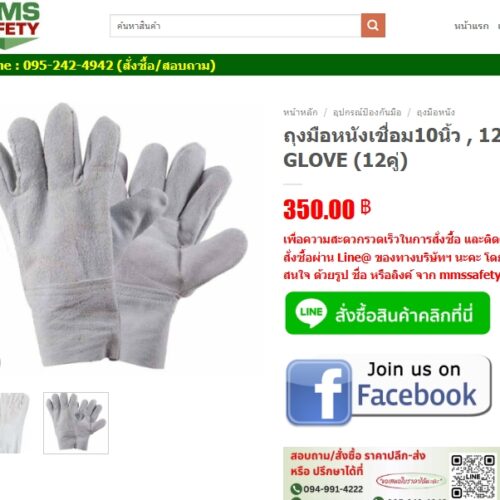Click the หน้าหลัก breadcrumb link

pyautogui.click(x=300, y=112)
